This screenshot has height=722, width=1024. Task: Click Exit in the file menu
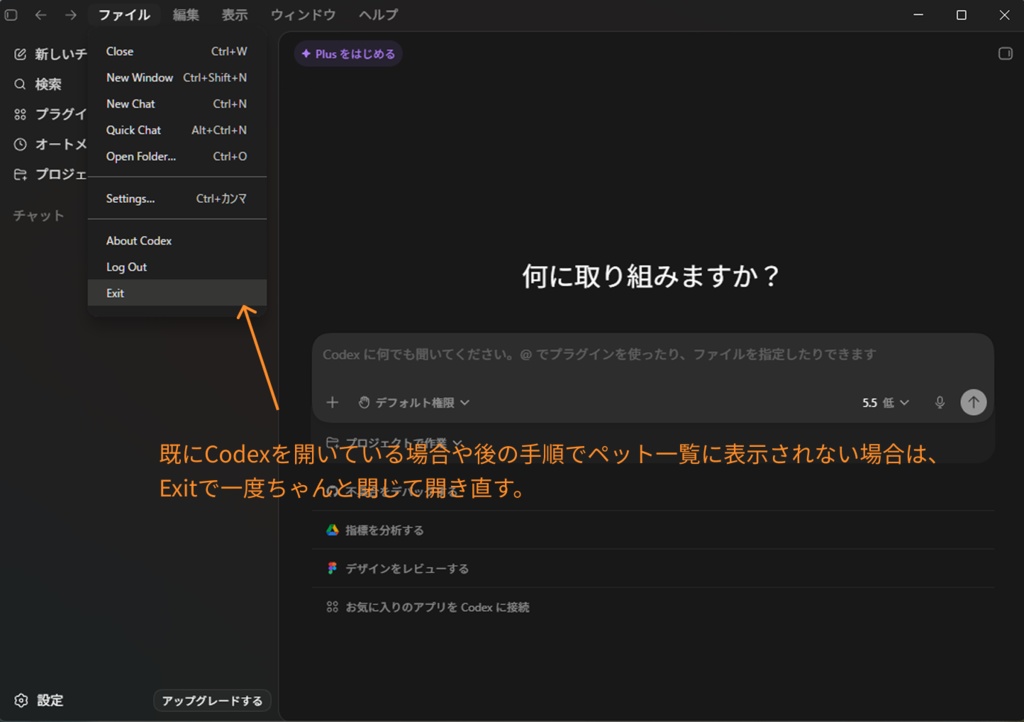click(x=177, y=292)
